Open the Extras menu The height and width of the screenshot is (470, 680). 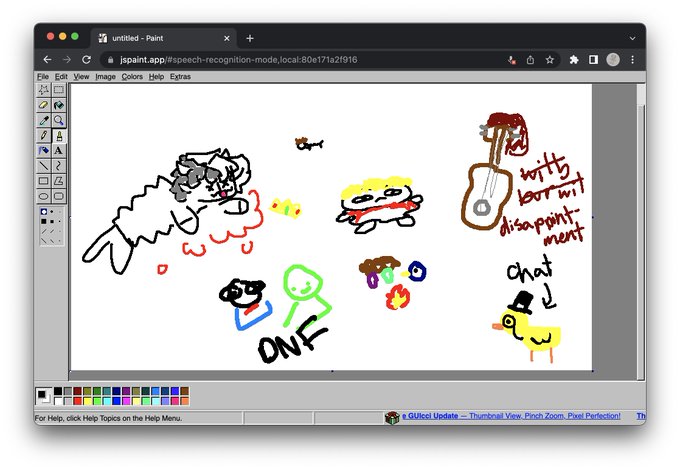coord(180,77)
